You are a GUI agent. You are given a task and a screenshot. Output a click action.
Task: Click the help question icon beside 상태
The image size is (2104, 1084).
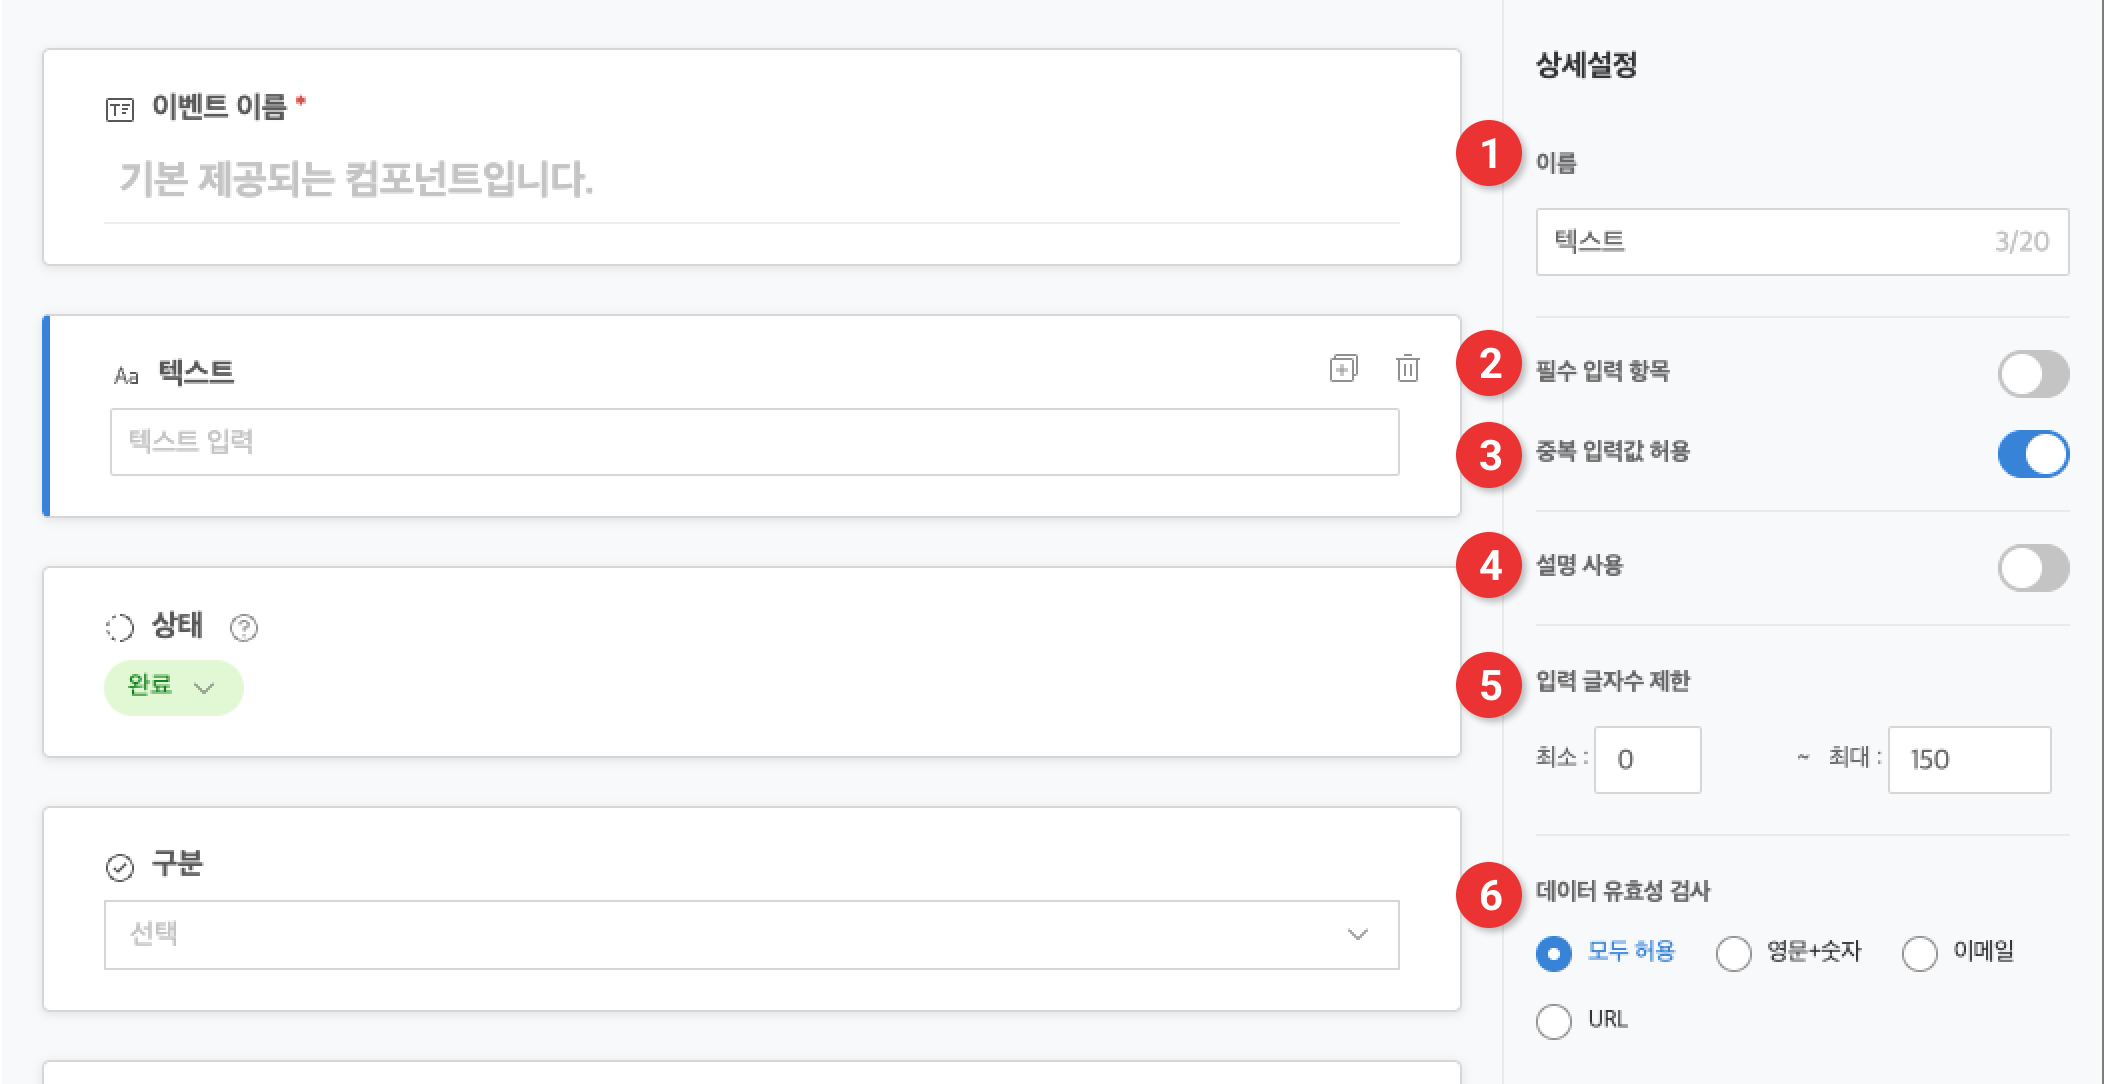(244, 627)
